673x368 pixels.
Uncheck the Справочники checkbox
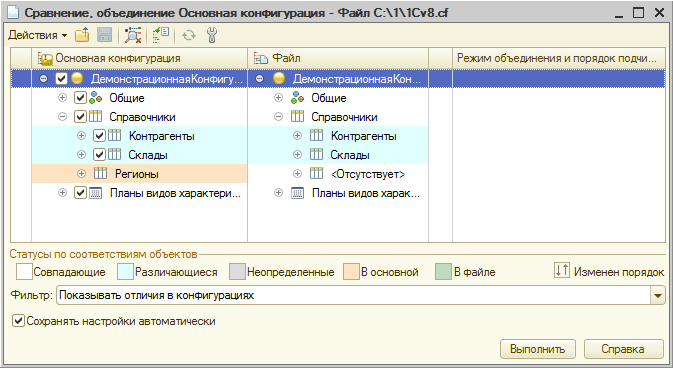click(80, 116)
